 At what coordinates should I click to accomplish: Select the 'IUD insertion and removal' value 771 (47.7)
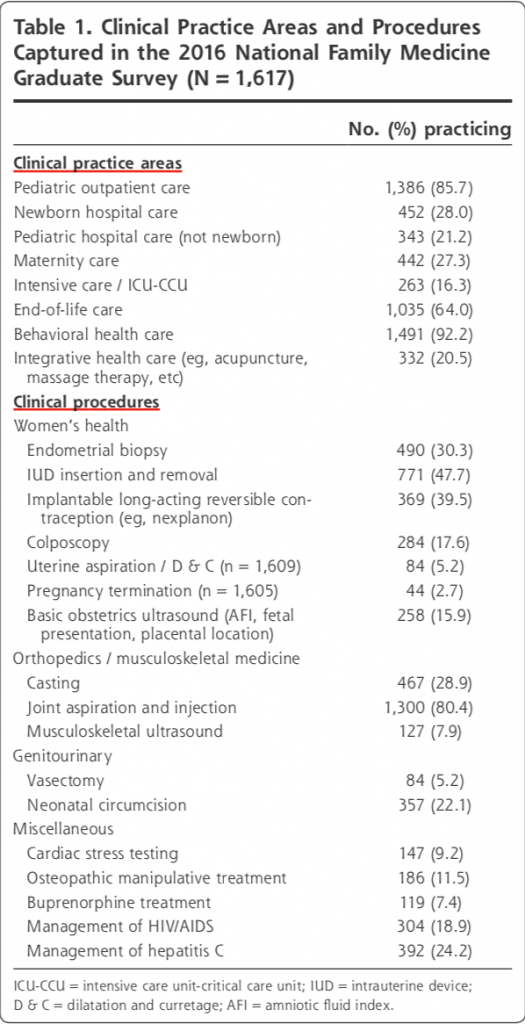(x=434, y=475)
